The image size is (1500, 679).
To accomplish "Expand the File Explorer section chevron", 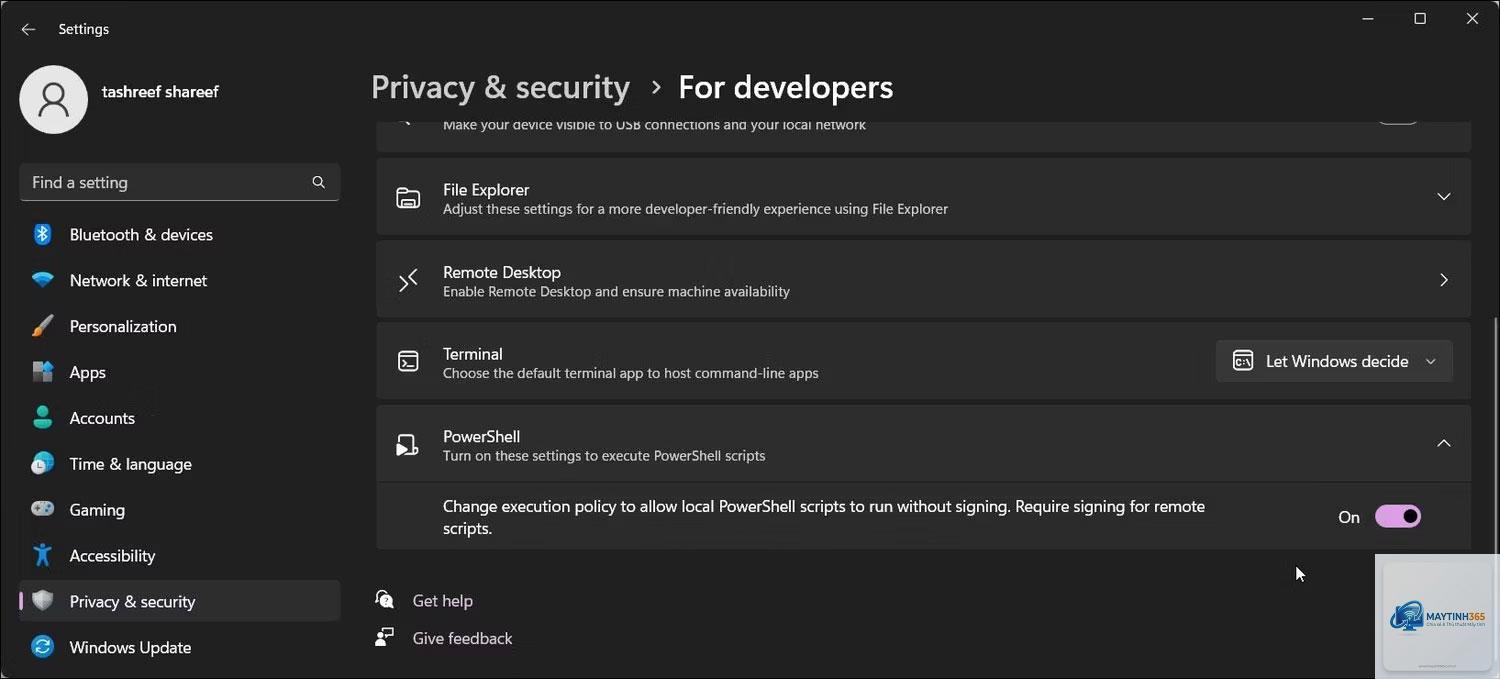I will [x=1444, y=197].
